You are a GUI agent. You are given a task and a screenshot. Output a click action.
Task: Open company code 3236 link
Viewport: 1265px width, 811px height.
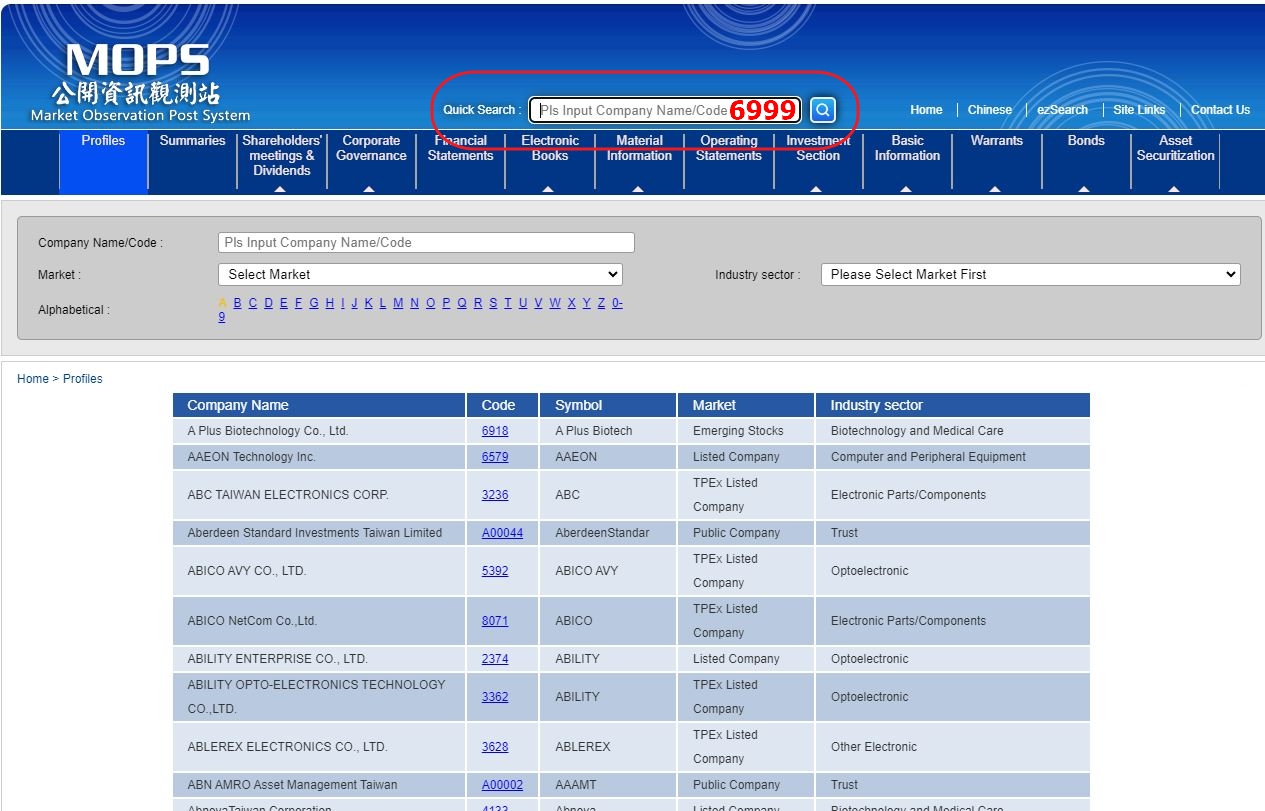[495, 495]
